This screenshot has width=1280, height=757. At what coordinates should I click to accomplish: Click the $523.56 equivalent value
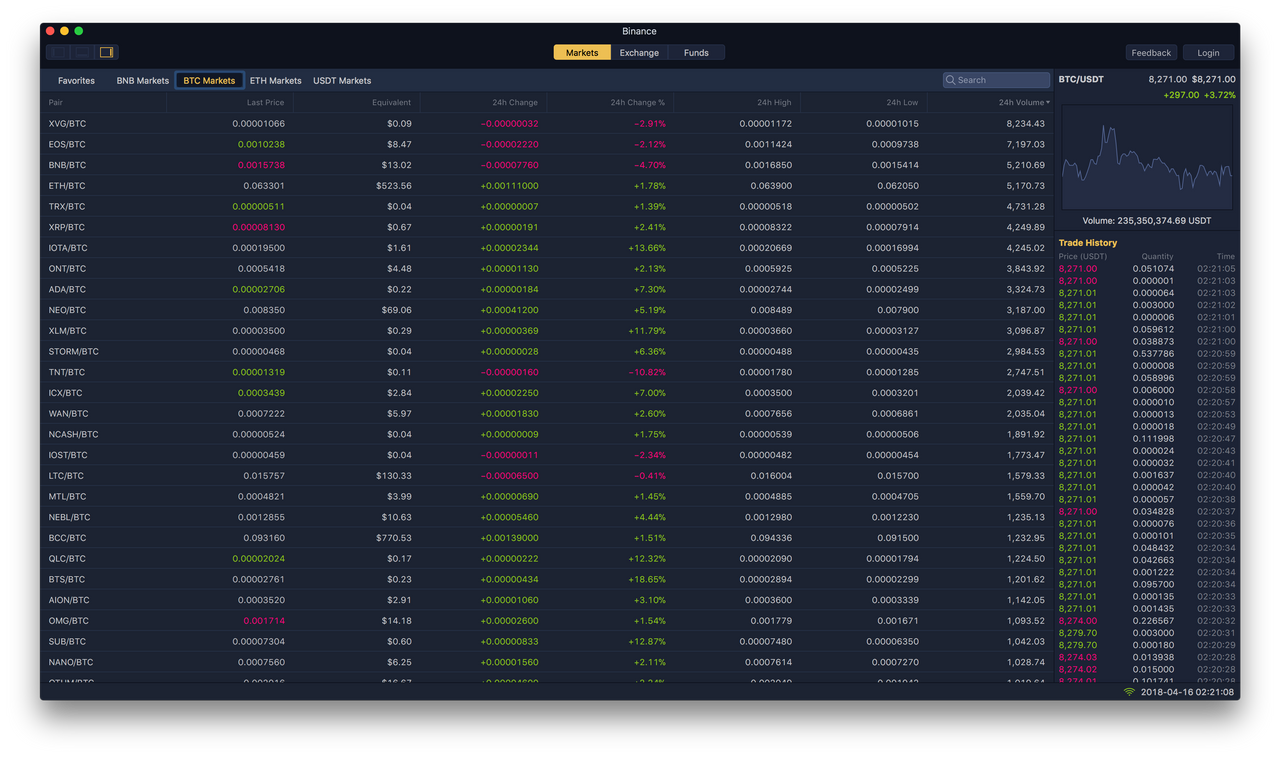click(x=394, y=186)
